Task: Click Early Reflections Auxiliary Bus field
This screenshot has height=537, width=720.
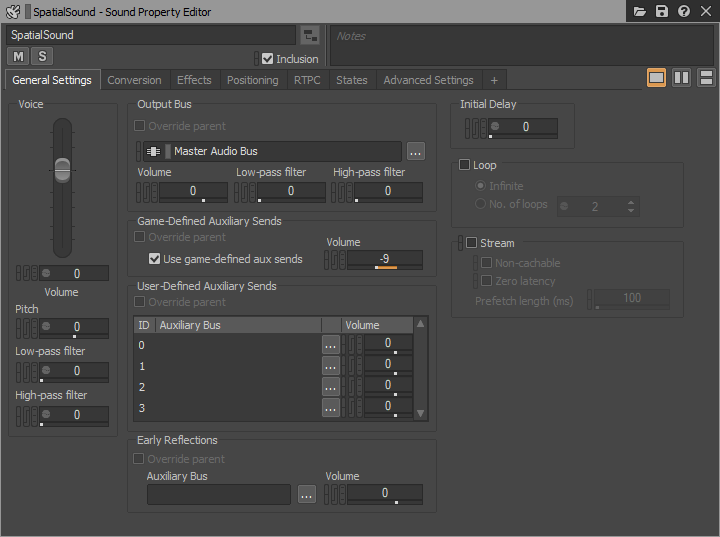Action: (219, 494)
